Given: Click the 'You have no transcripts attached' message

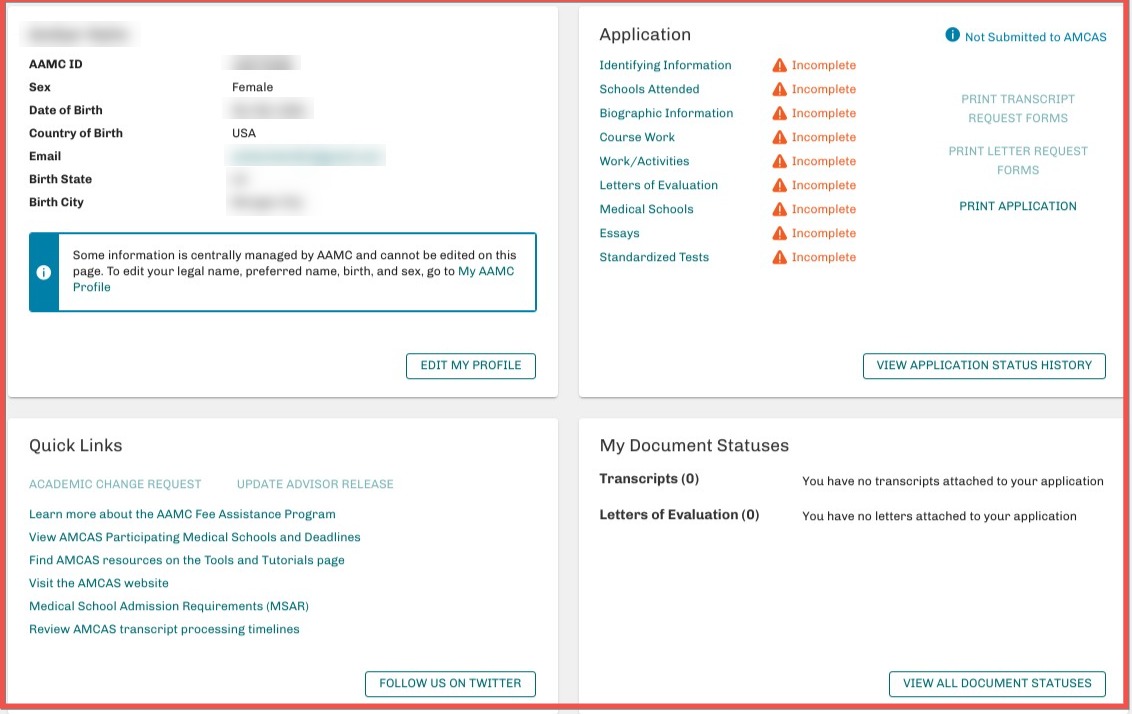Looking at the screenshot, I should pos(952,482).
